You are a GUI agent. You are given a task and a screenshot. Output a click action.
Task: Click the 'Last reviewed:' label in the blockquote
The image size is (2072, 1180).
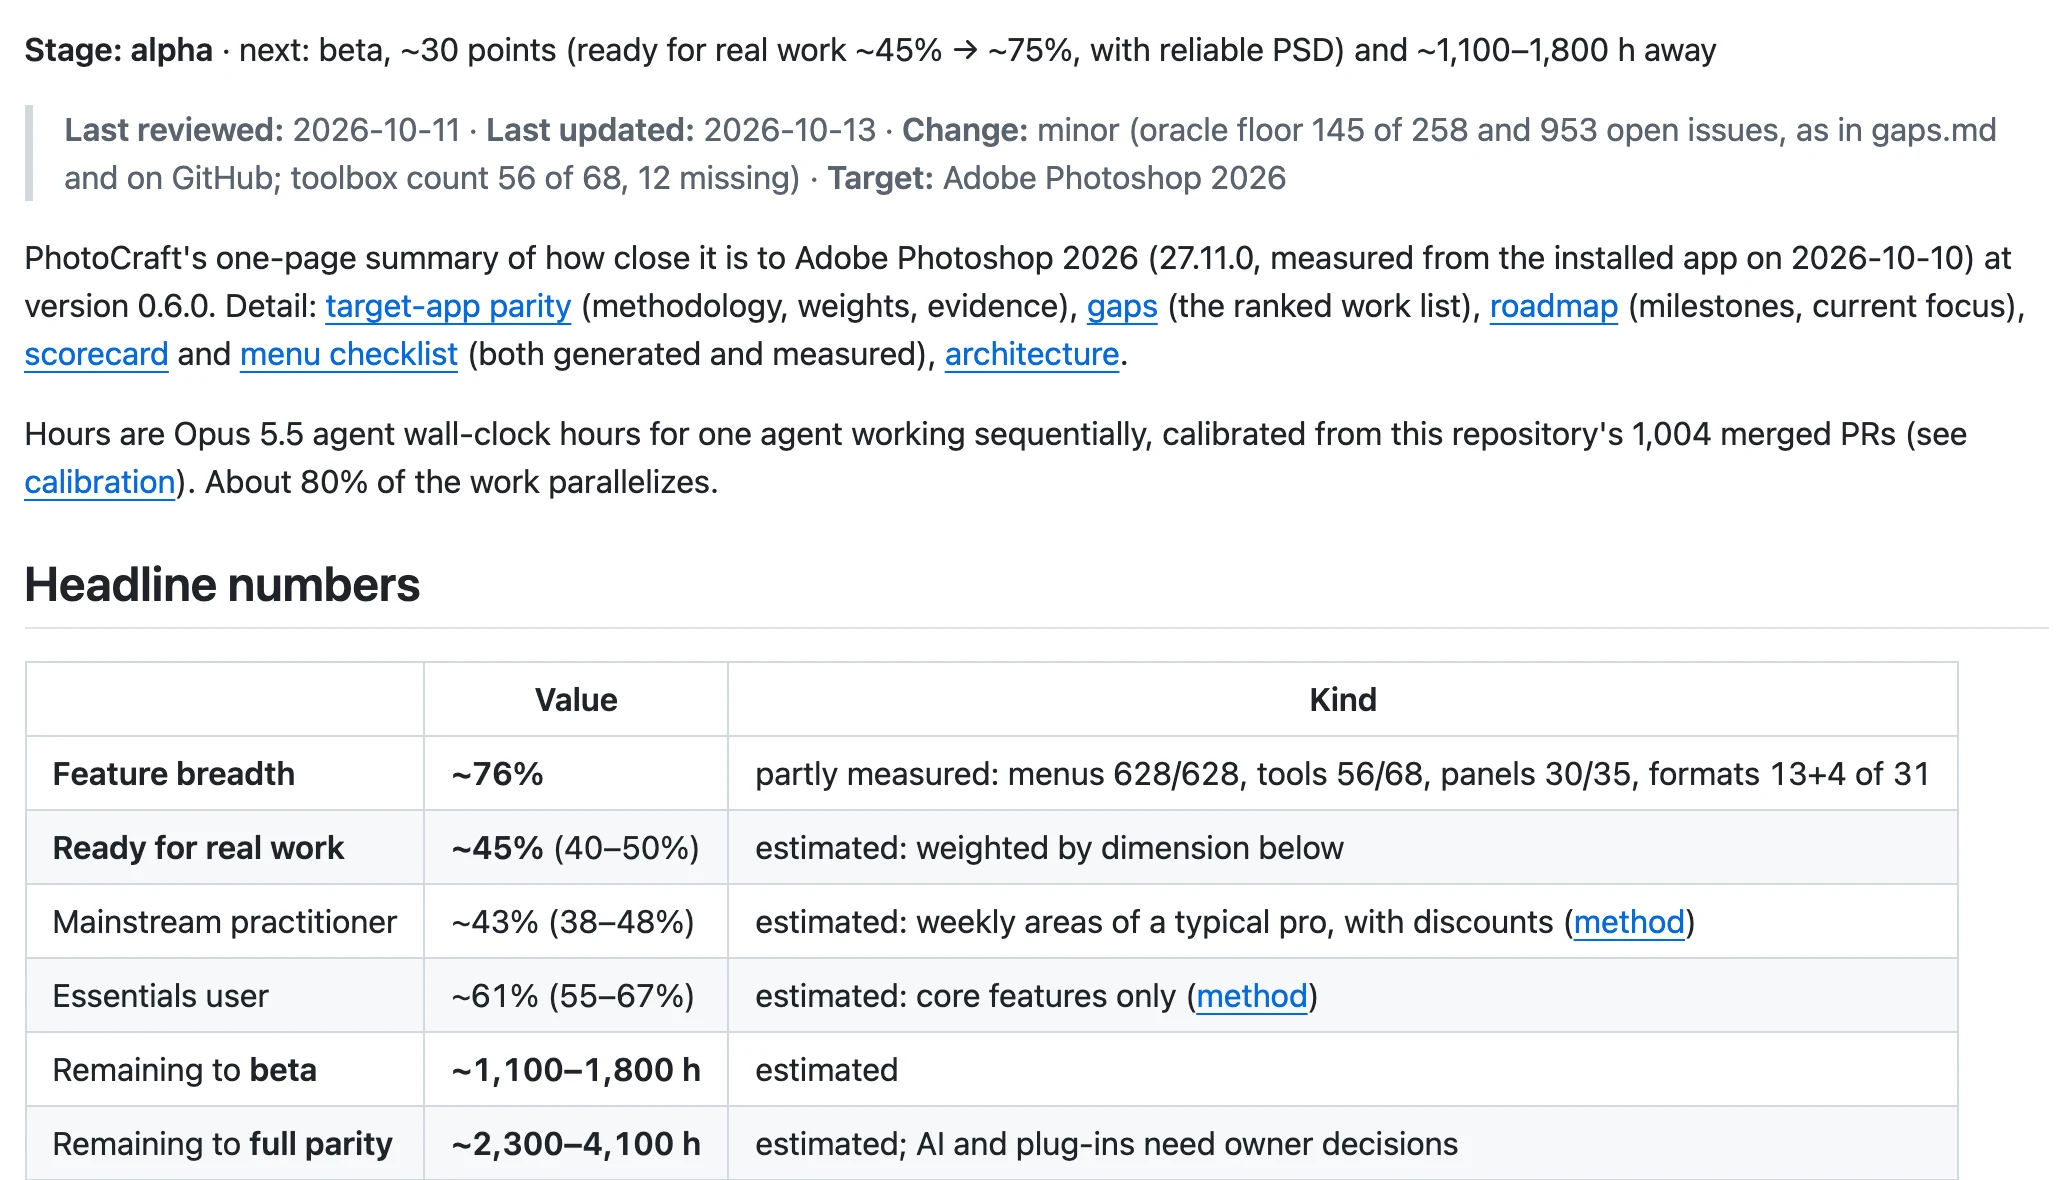tap(174, 130)
